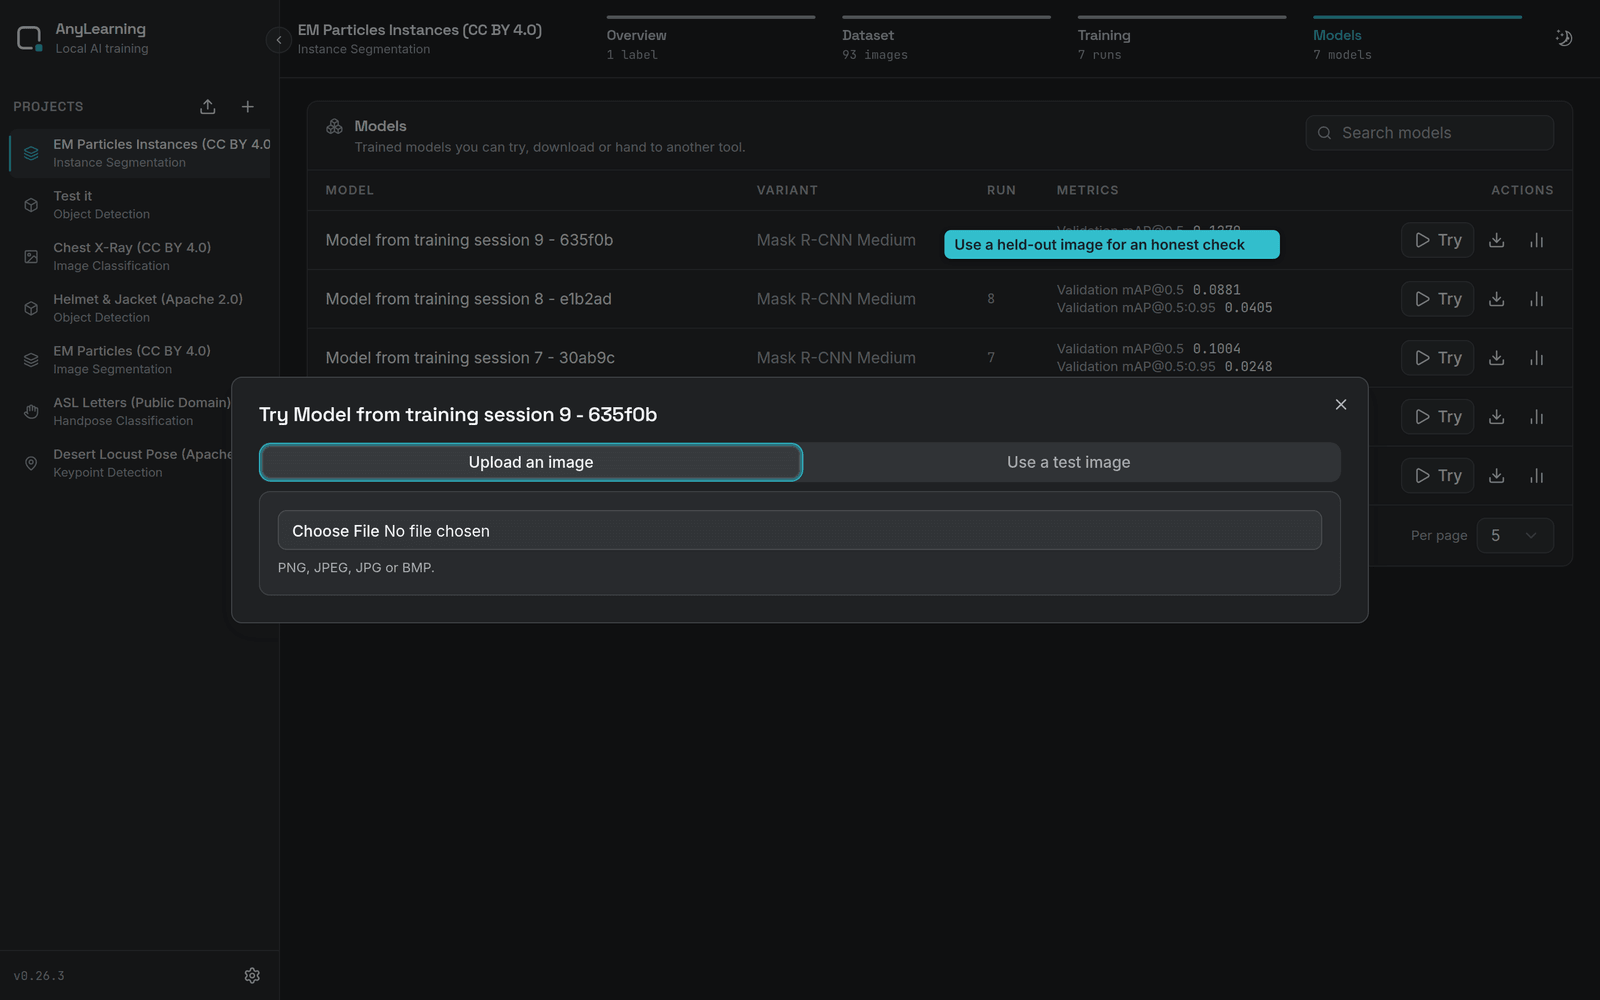Image resolution: width=1600 pixels, height=1000 pixels.
Task: Toggle the dark/light theme icon
Action: click(x=1564, y=38)
